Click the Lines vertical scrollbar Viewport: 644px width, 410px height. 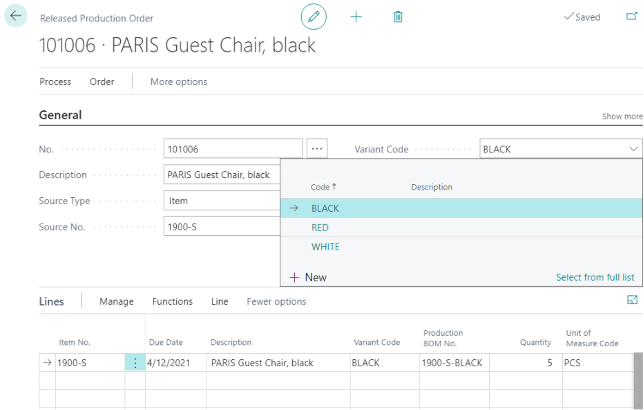click(x=638, y=380)
